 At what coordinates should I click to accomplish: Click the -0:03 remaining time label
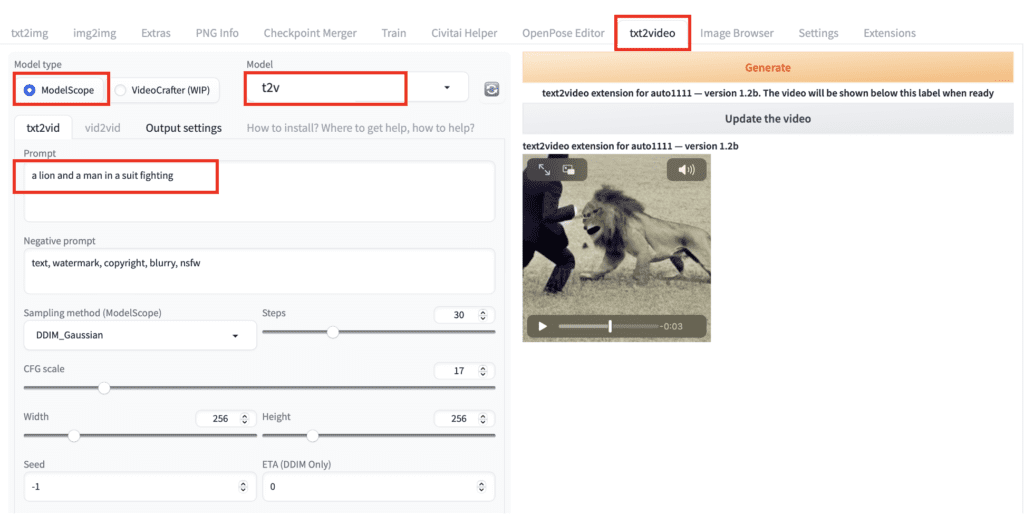(x=671, y=326)
